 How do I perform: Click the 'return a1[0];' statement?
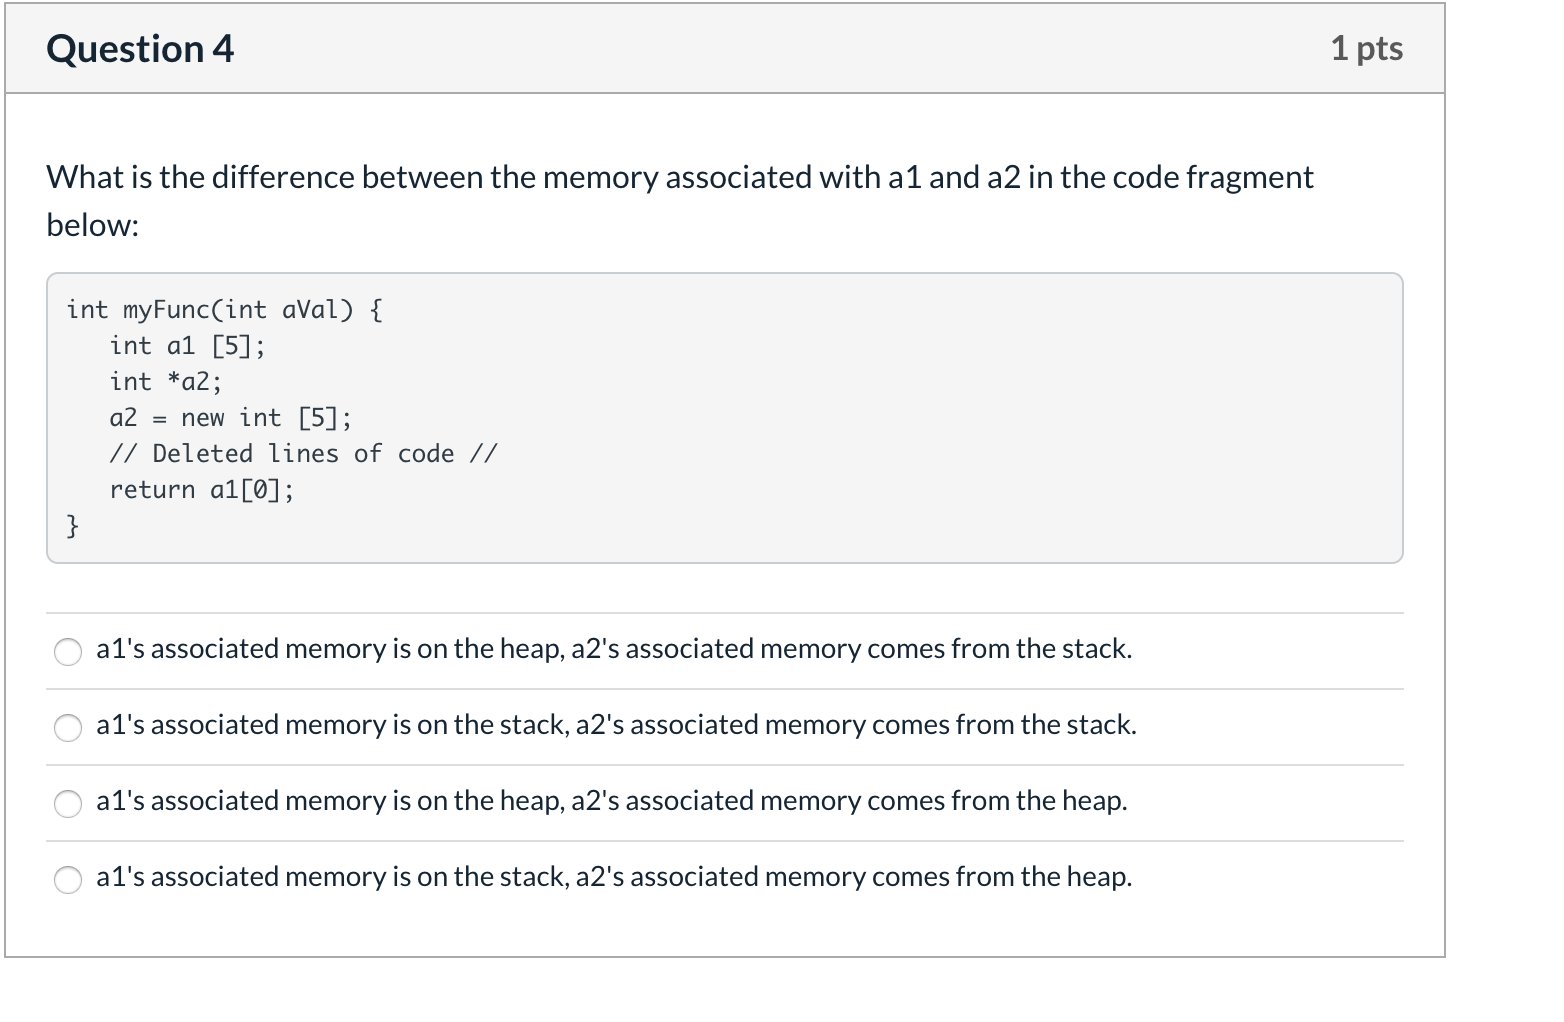(x=202, y=490)
